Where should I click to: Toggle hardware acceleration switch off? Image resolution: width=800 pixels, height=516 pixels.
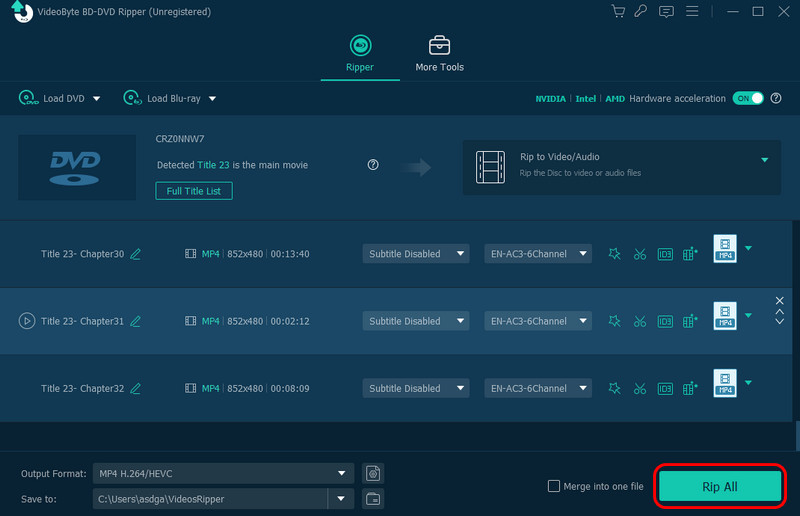[x=747, y=98]
